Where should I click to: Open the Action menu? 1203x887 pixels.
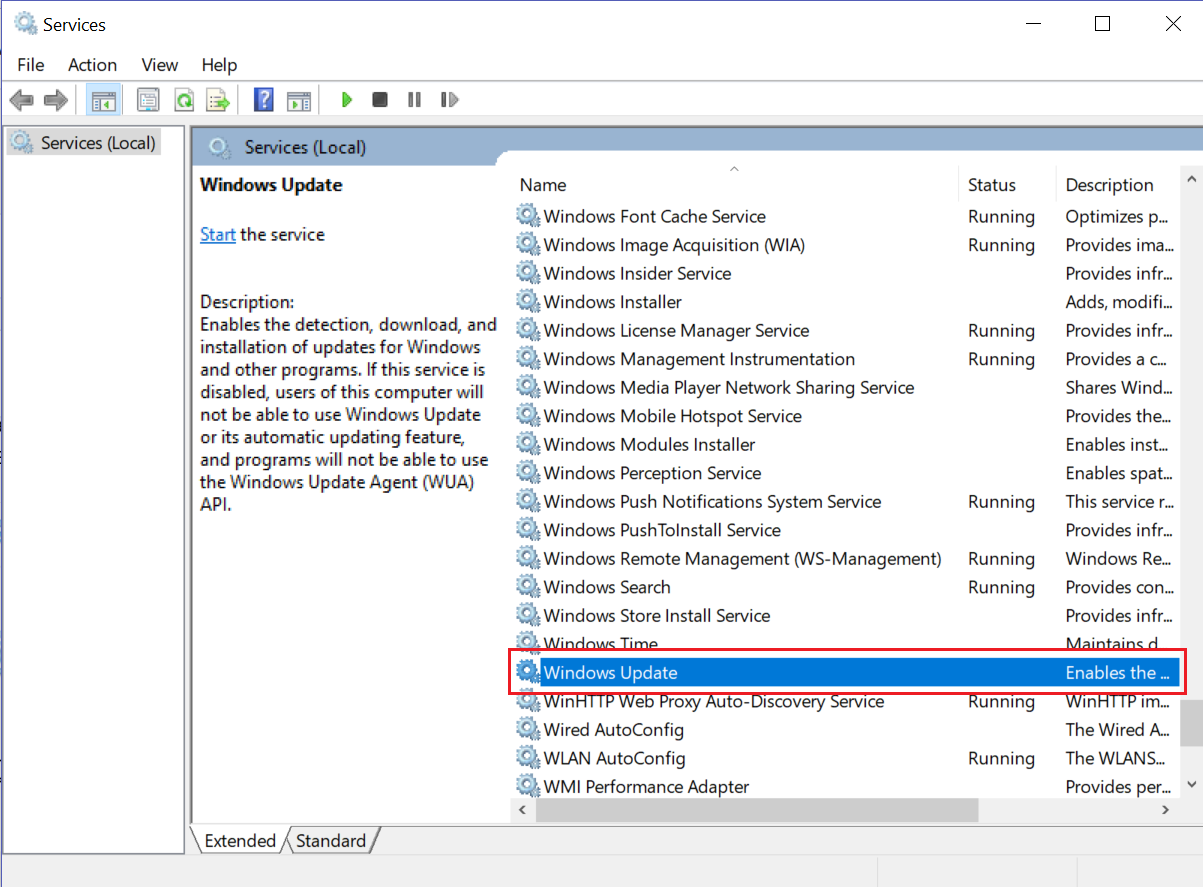click(92, 65)
